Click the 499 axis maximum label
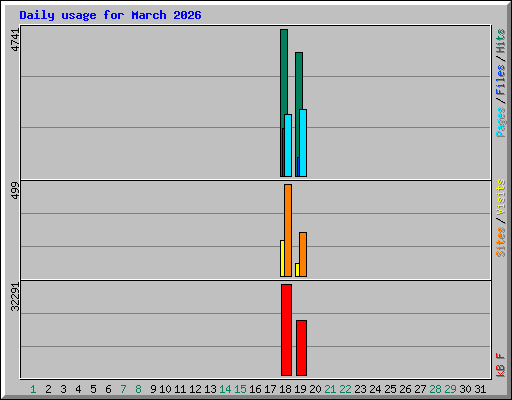 coord(15,190)
